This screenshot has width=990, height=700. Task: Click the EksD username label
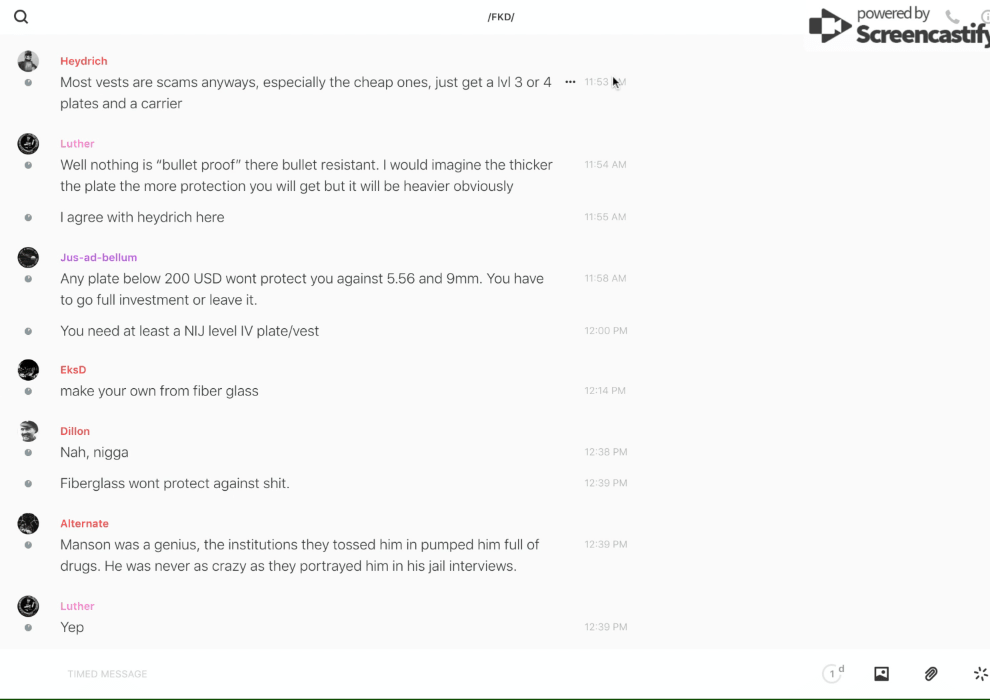pyautogui.click(x=73, y=370)
